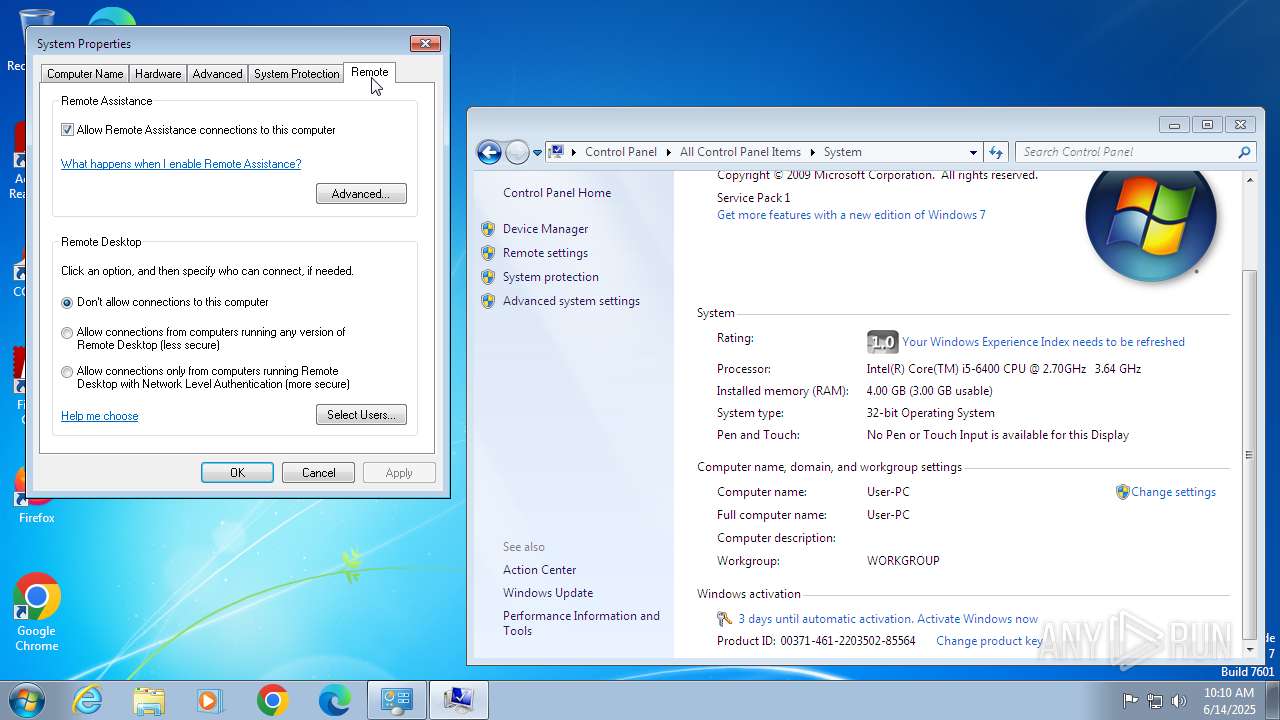Viewport: 1280px width, 720px height.
Task: Open Windows Media Player from taskbar
Action: (210, 700)
